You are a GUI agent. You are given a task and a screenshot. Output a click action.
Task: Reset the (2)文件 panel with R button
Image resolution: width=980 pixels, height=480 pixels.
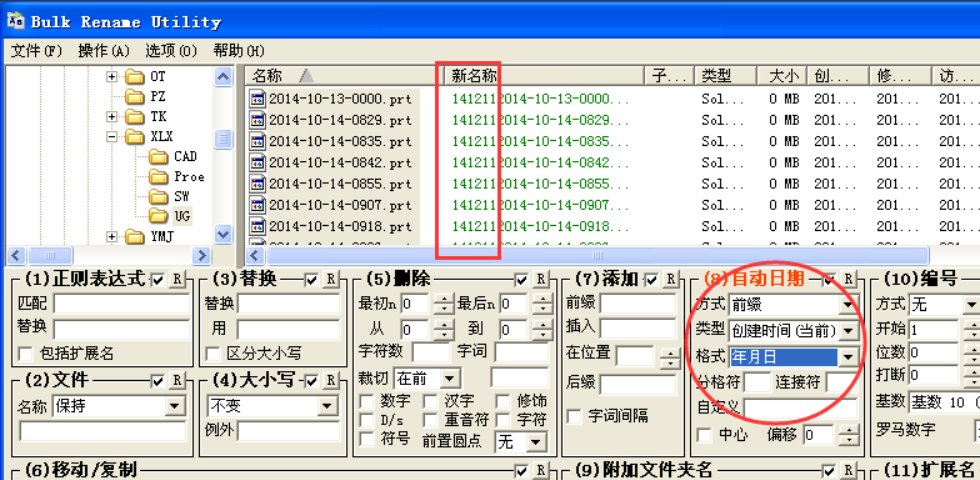(177, 381)
